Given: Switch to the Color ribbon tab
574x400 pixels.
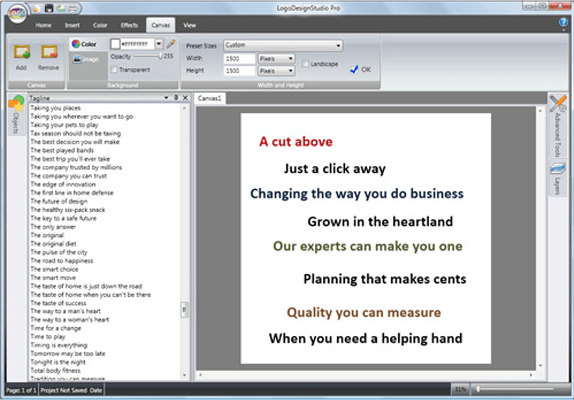Looking at the screenshot, I should 100,25.
